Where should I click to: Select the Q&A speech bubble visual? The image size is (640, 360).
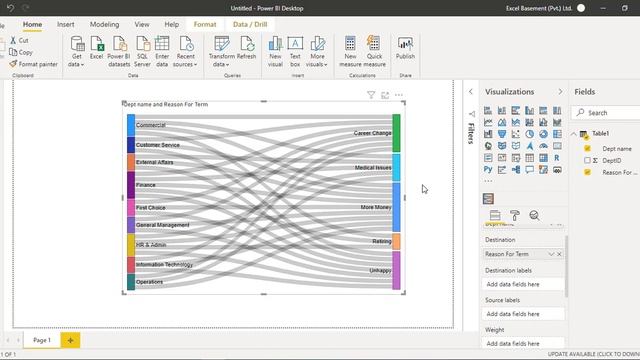click(529, 169)
